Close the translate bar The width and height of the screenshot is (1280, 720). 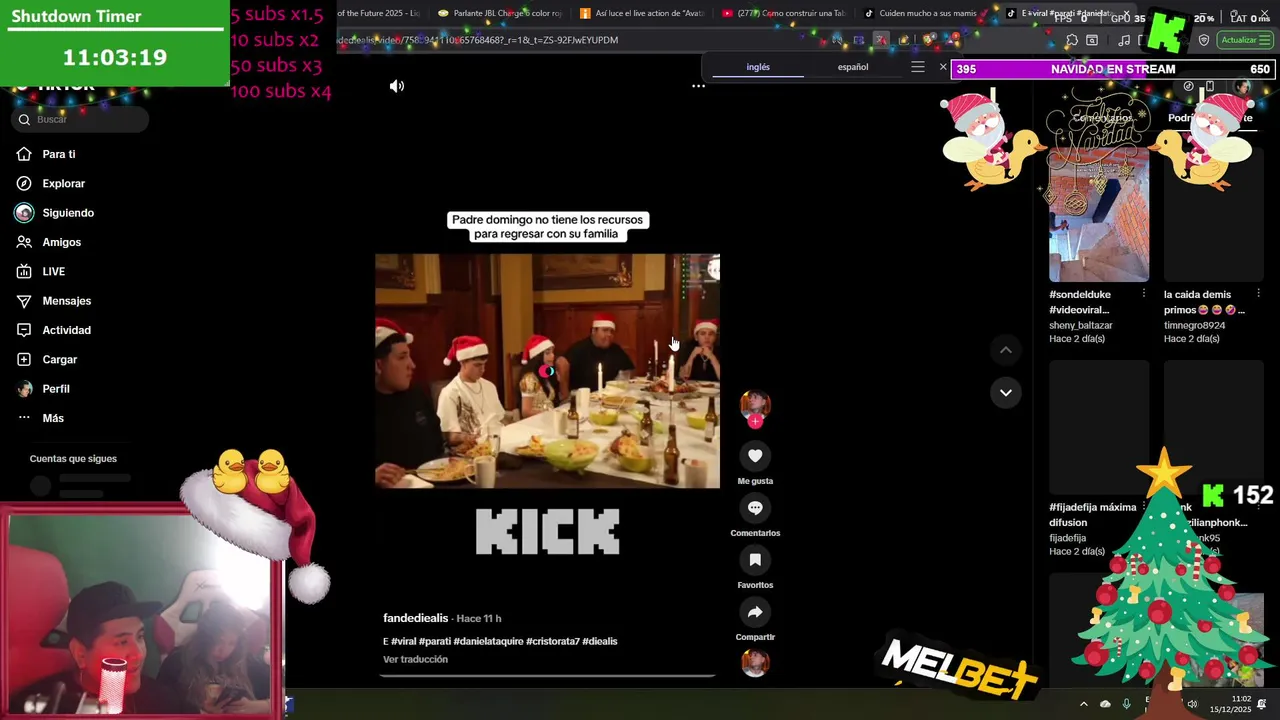click(942, 67)
